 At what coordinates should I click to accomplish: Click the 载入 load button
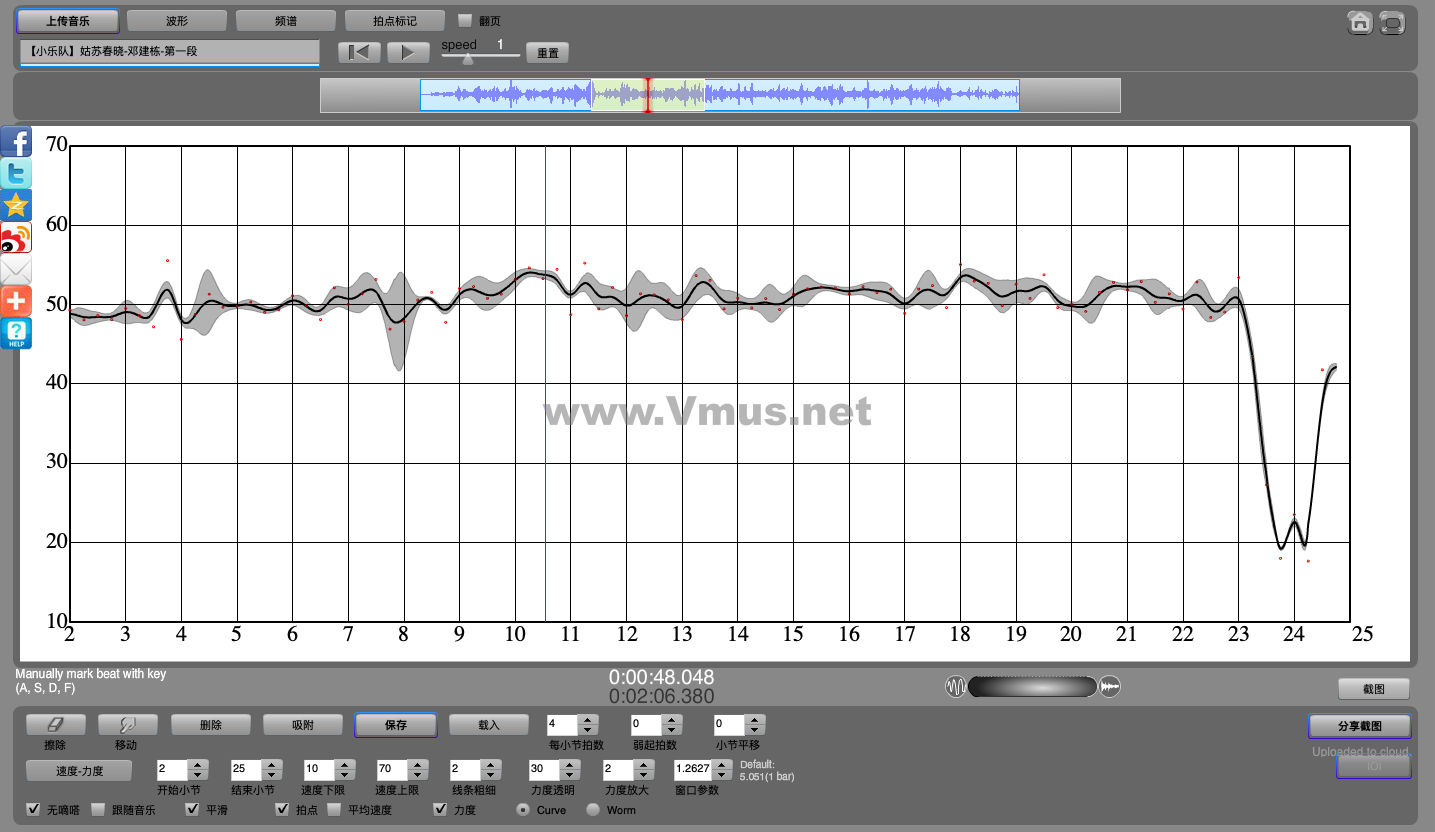[x=489, y=725]
